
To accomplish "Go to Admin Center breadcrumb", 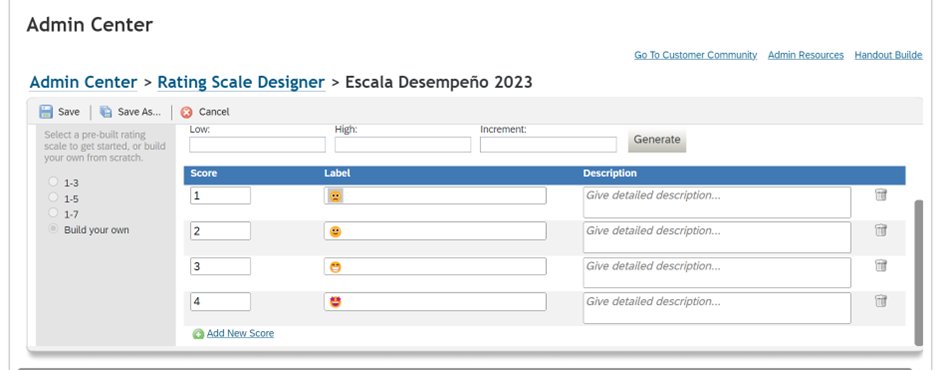I will [x=83, y=82].
